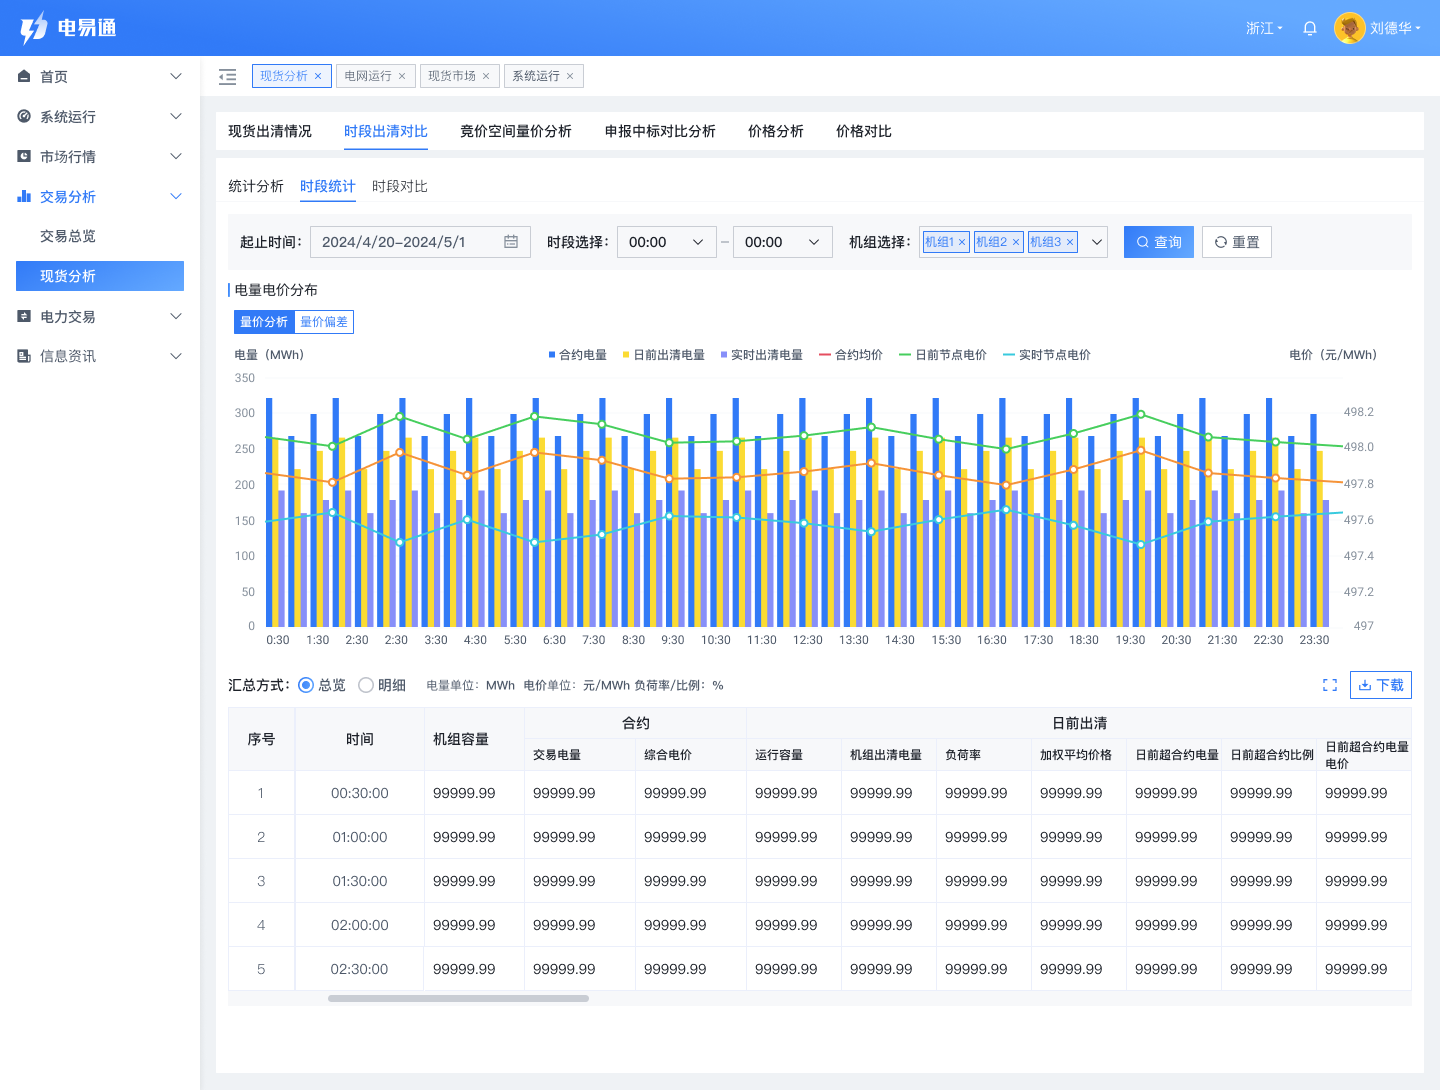Expand the 系统运行 sidebar menu

100,117
